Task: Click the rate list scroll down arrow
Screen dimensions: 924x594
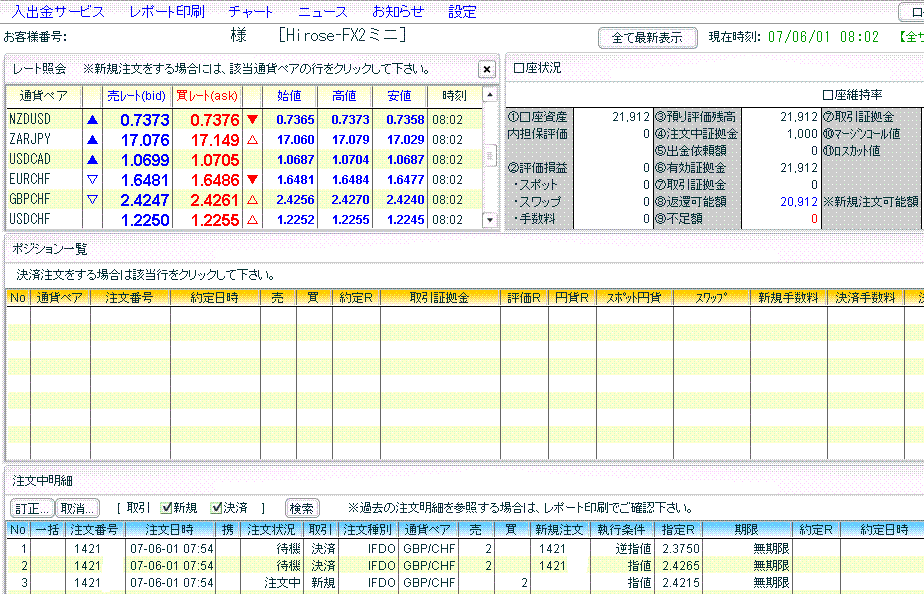Action: point(490,220)
